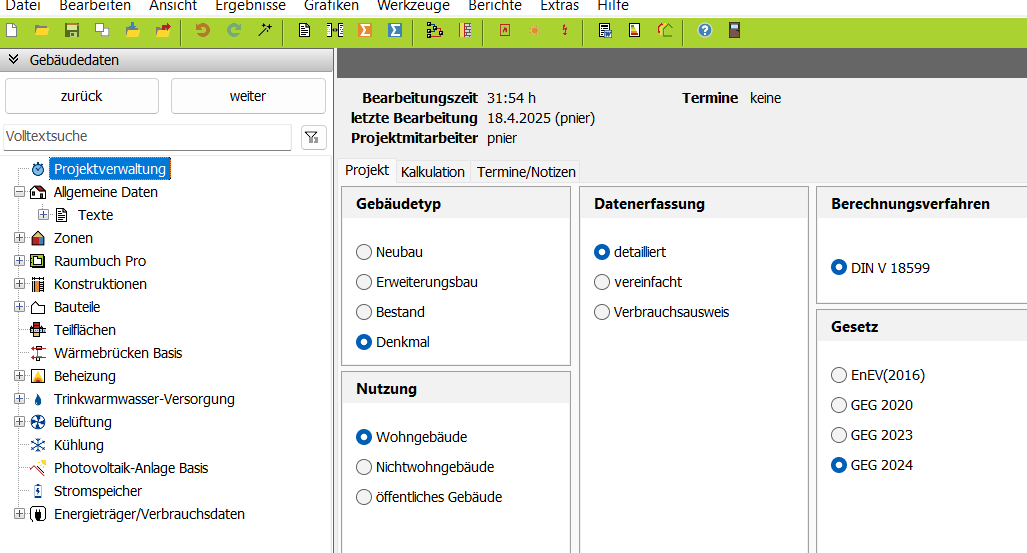
Task: Click the orange sigma calculation icon
Action: coord(365,30)
